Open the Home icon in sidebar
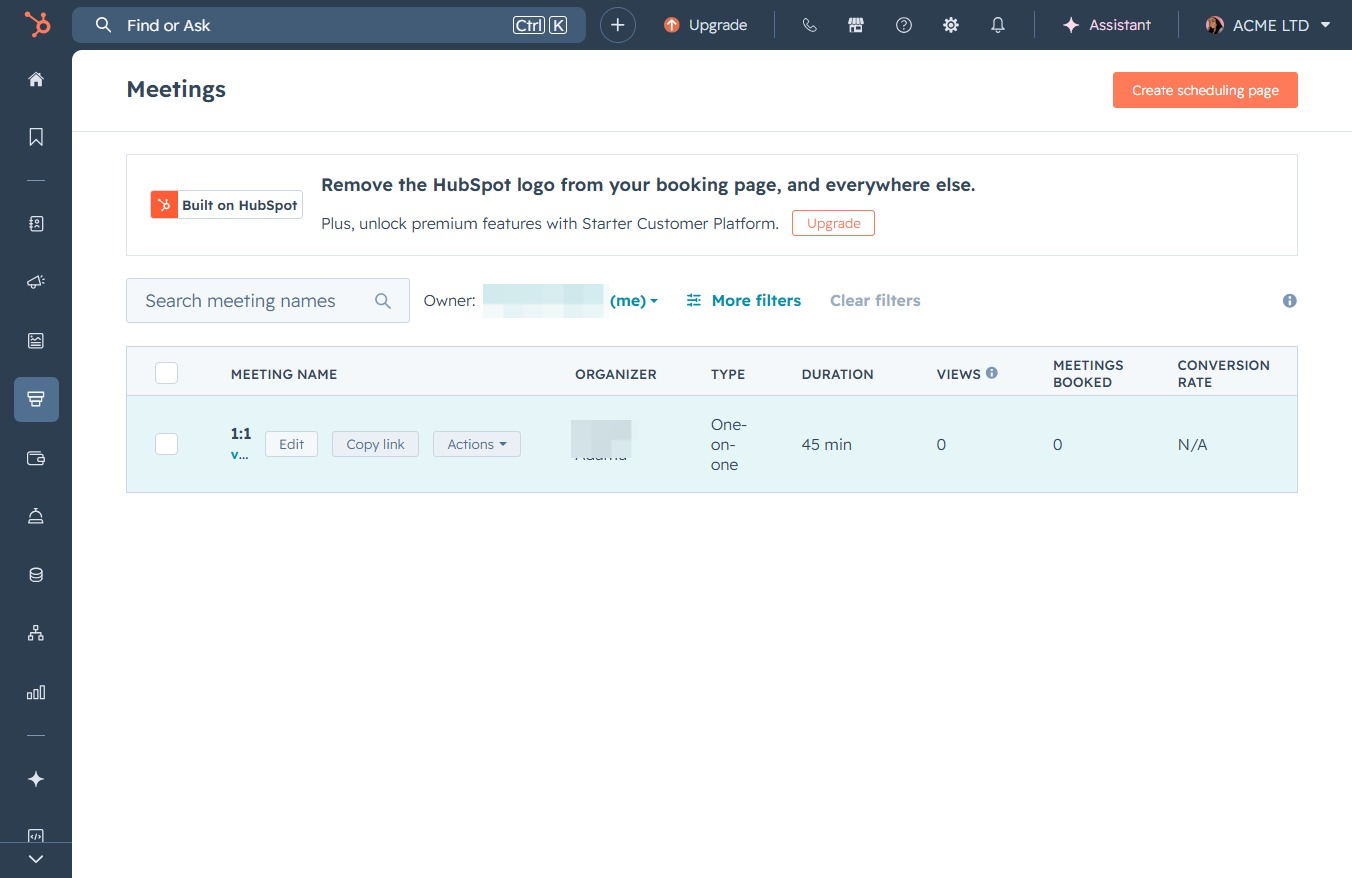Image resolution: width=1352 pixels, height=878 pixels. click(x=36, y=79)
